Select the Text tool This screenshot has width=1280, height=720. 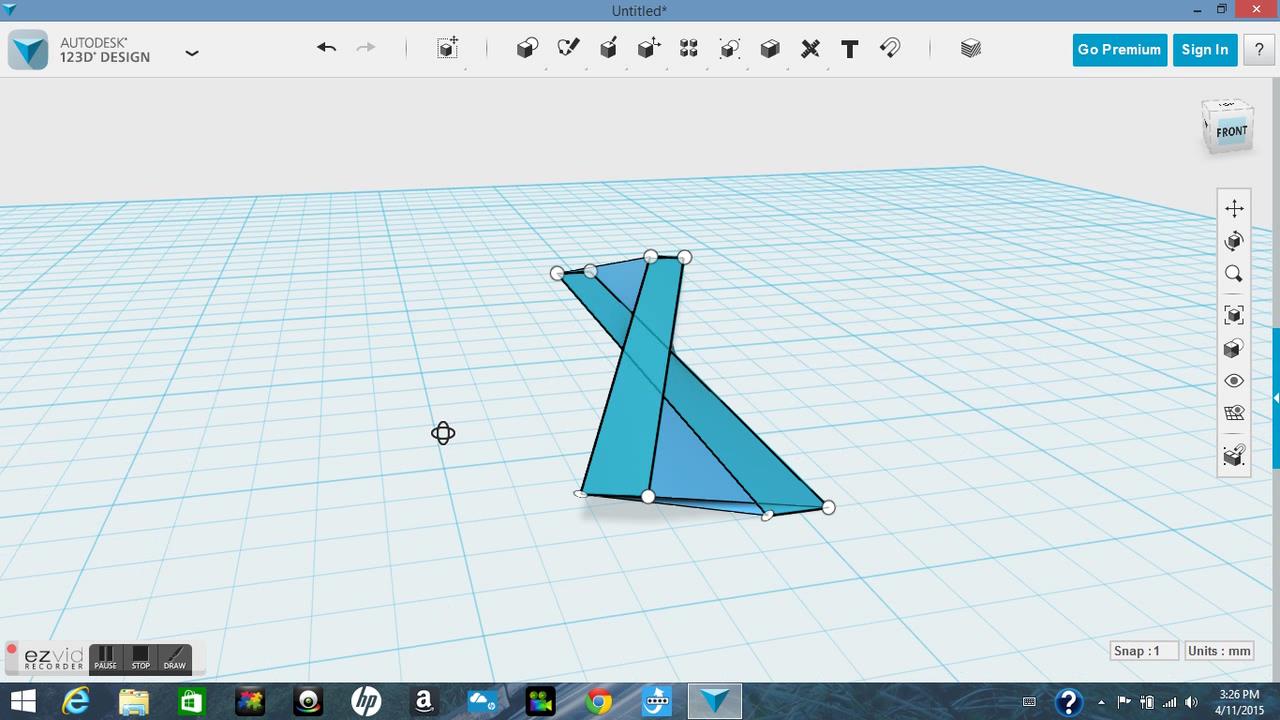coord(850,48)
